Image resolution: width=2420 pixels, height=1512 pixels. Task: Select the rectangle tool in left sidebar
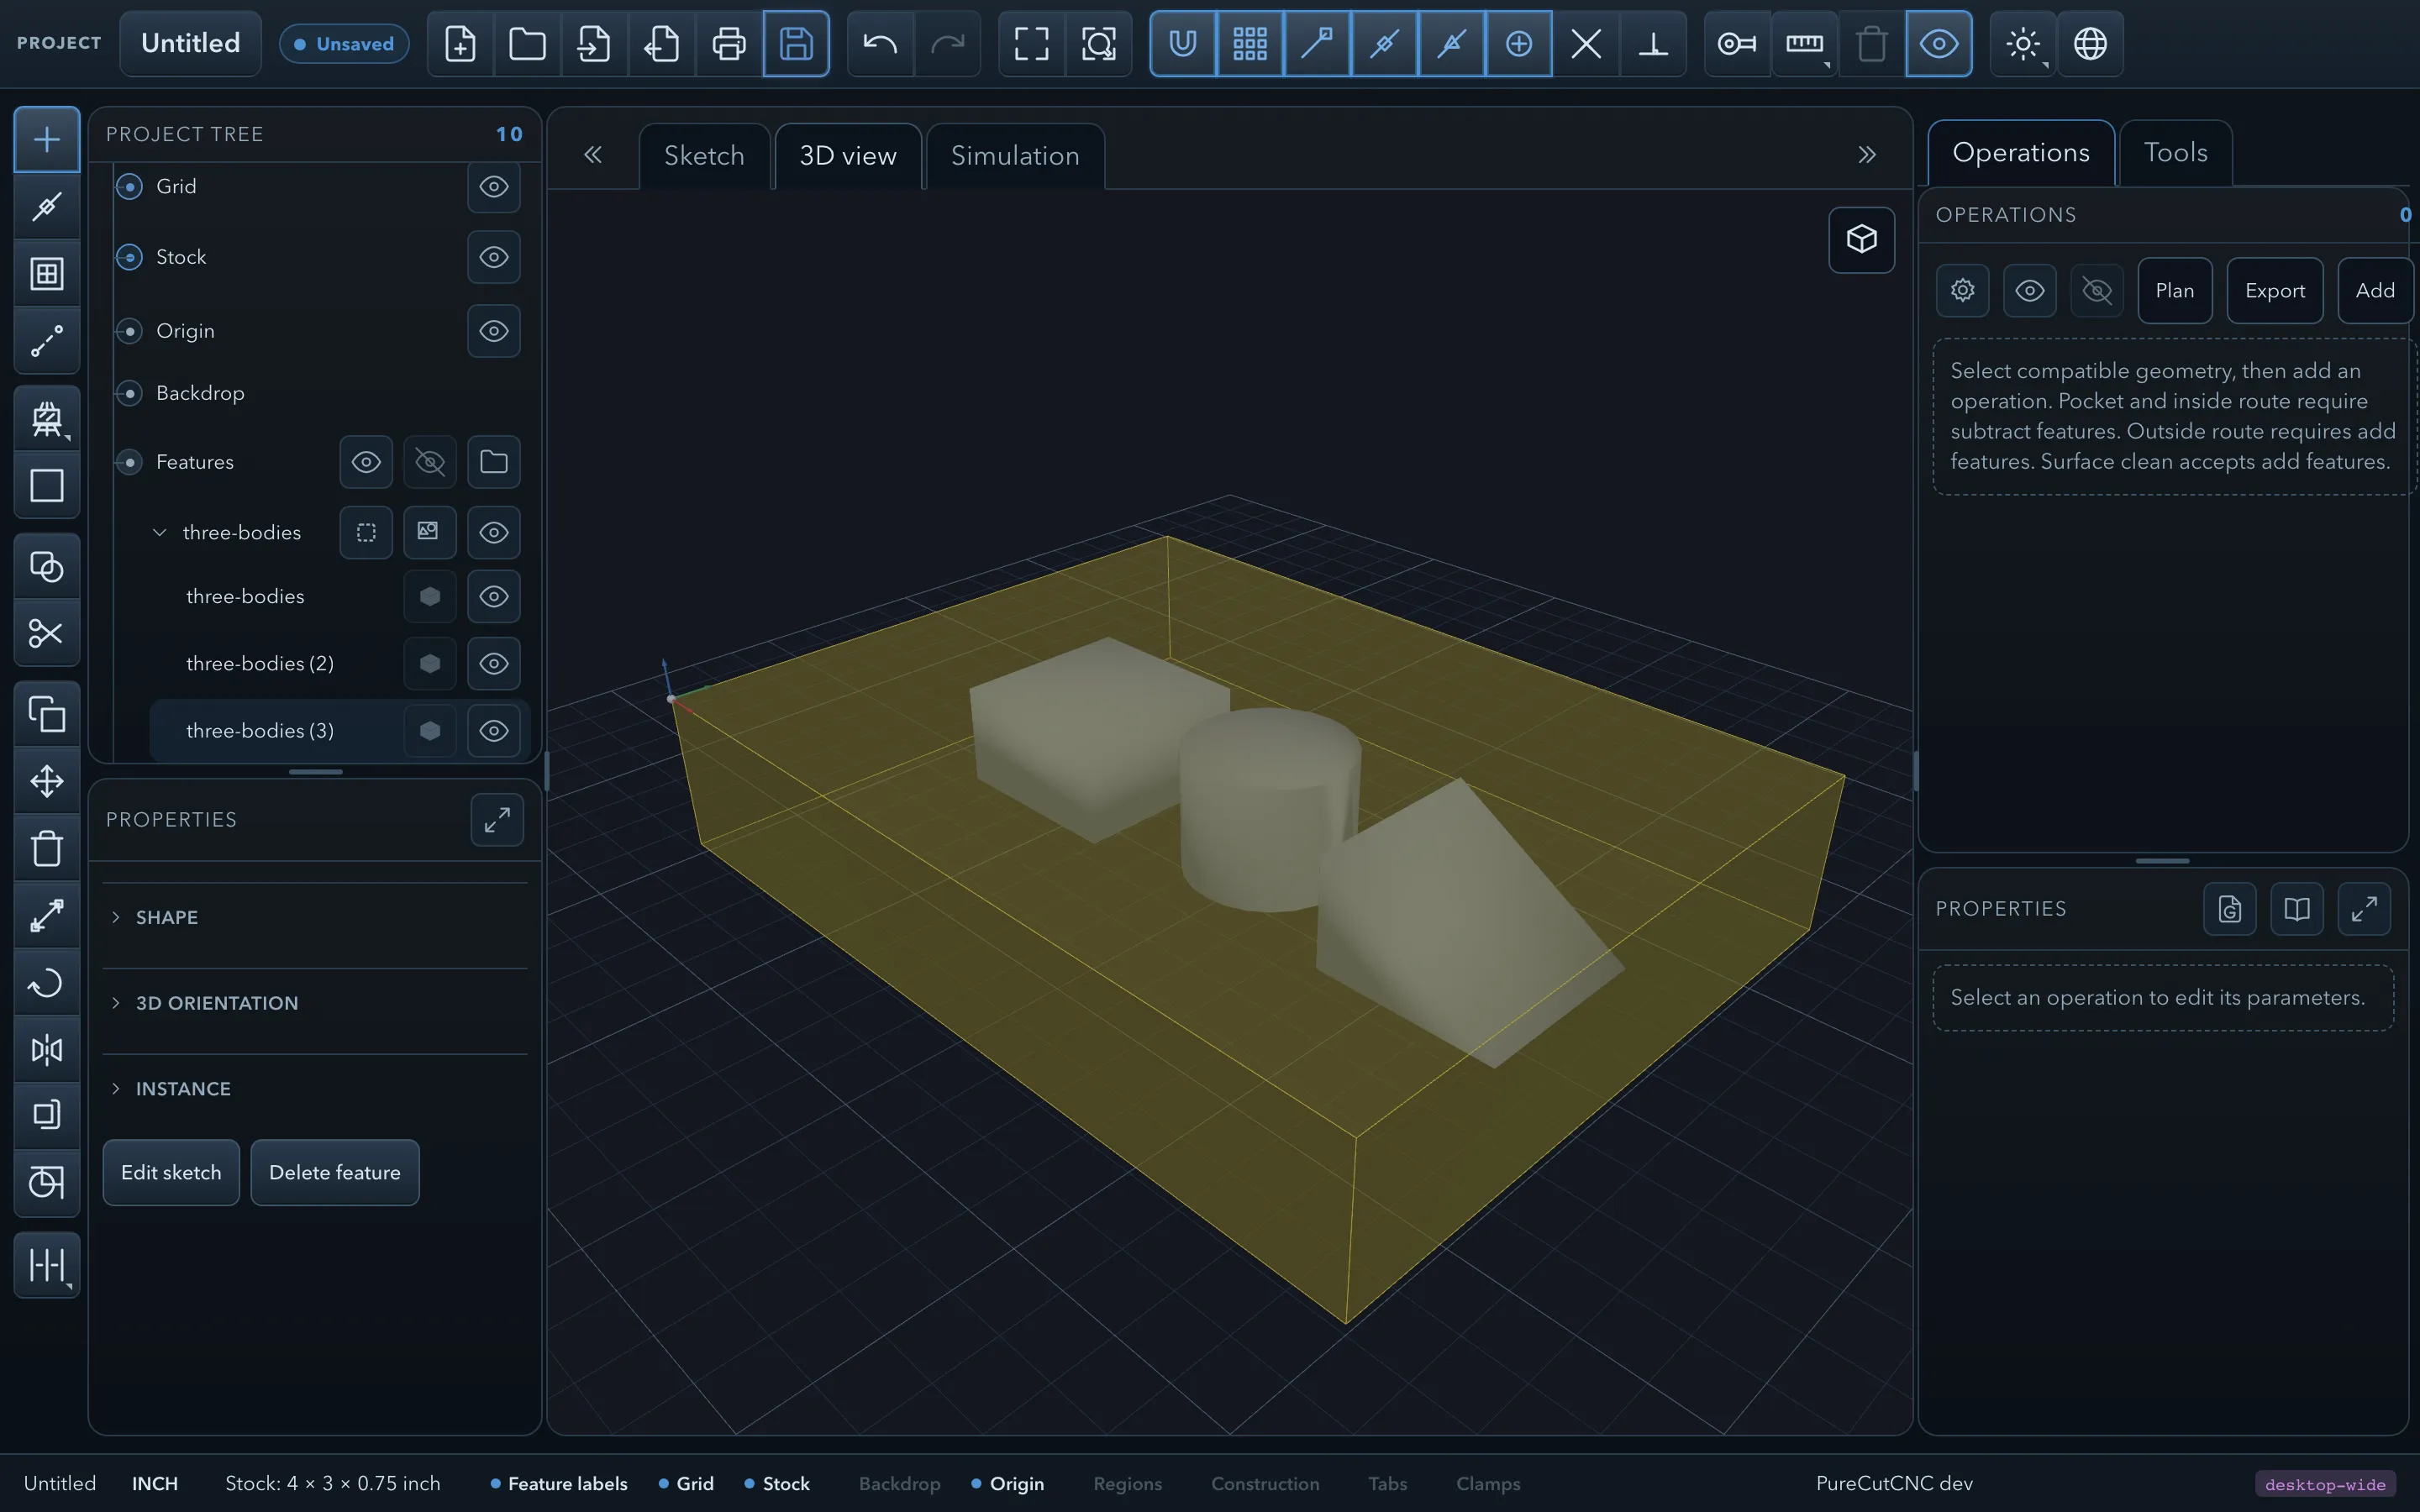point(46,485)
